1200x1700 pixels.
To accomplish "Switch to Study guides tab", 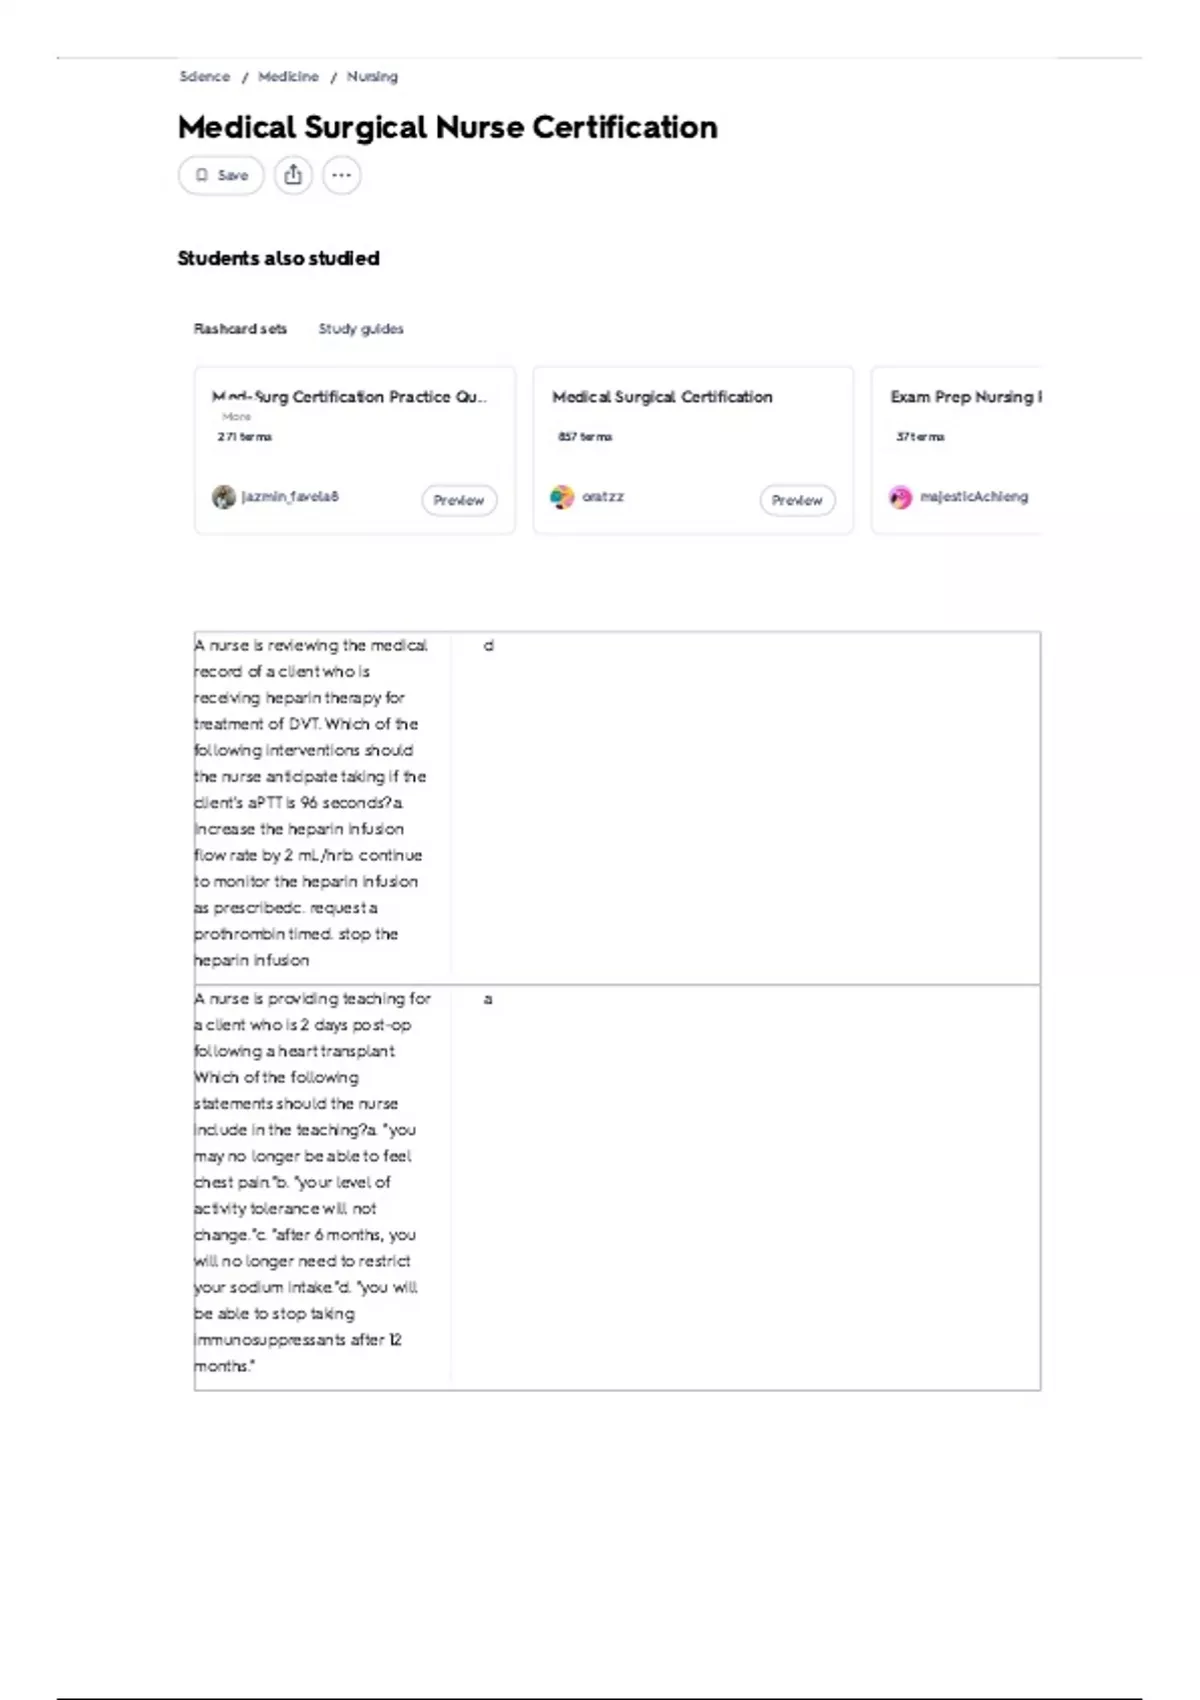I will [x=361, y=329].
